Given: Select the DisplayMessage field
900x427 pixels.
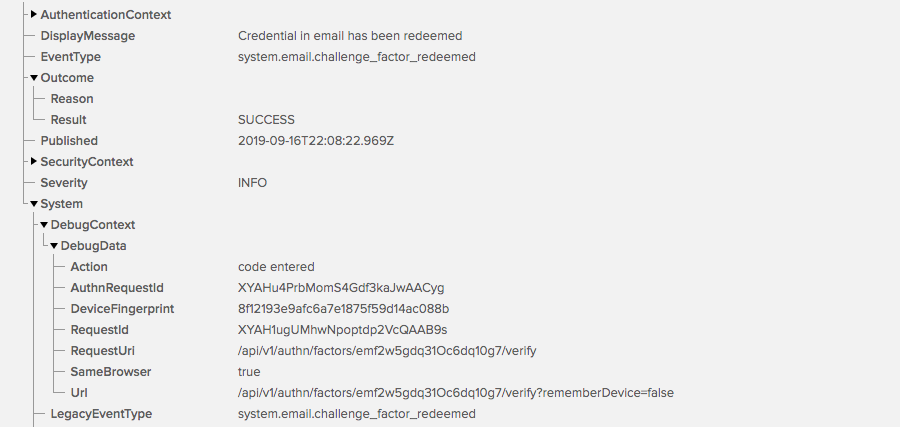Looking at the screenshot, I should (x=88, y=36).
